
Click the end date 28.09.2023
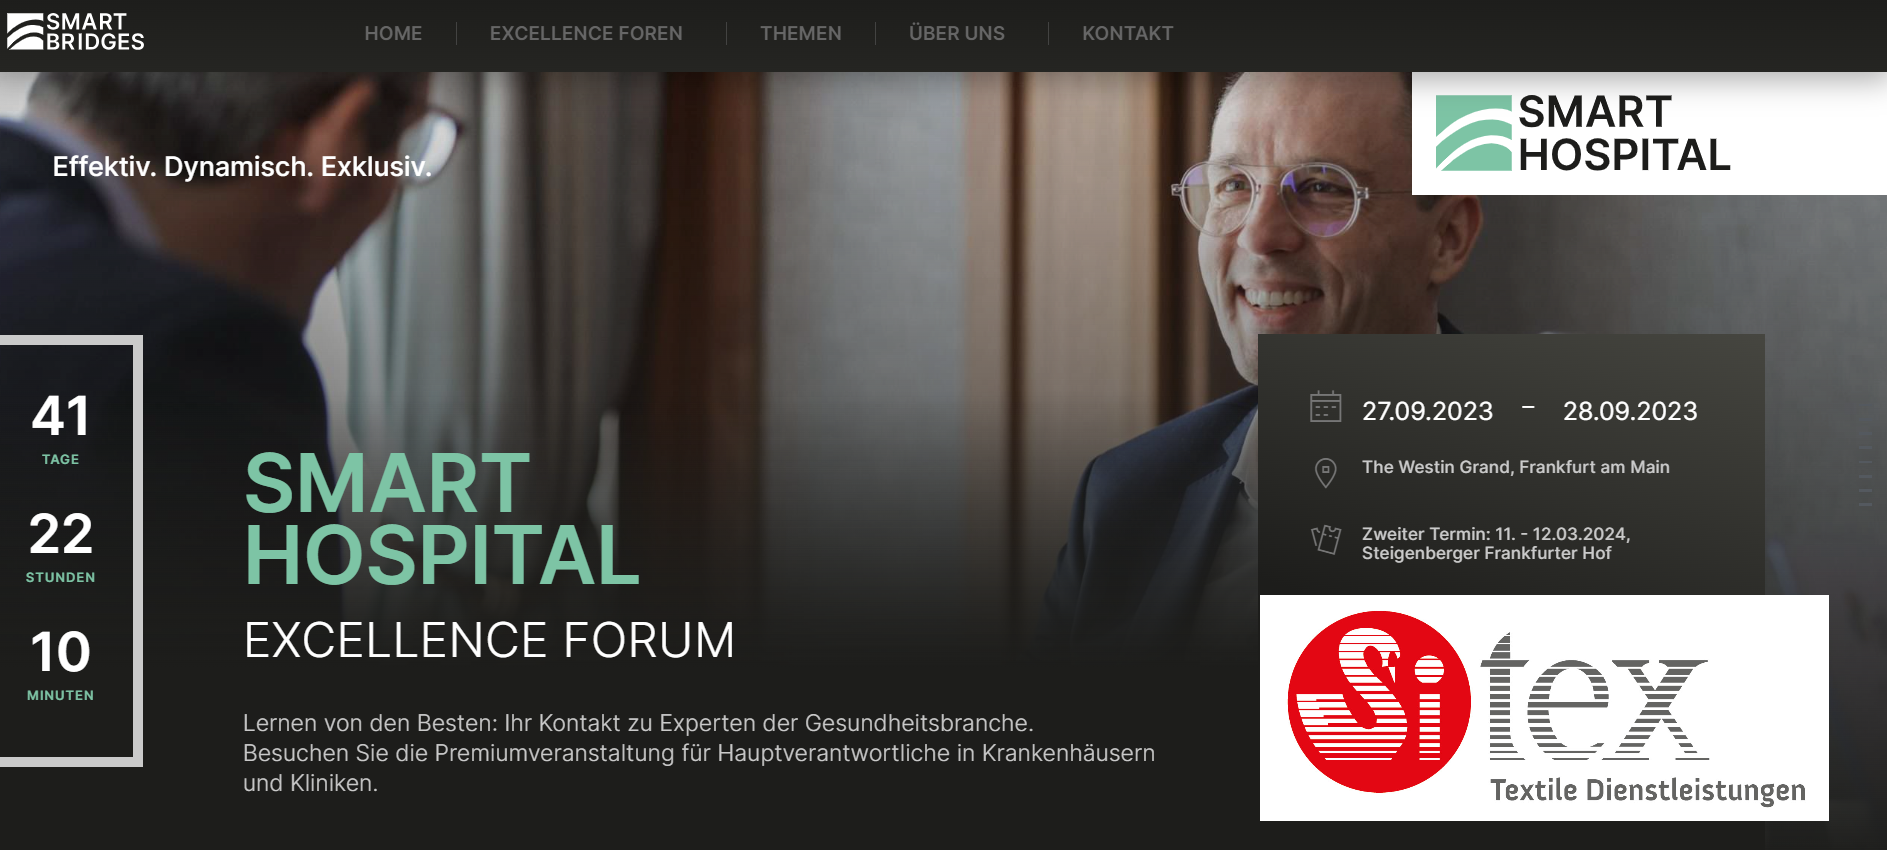pos(1630,411)
